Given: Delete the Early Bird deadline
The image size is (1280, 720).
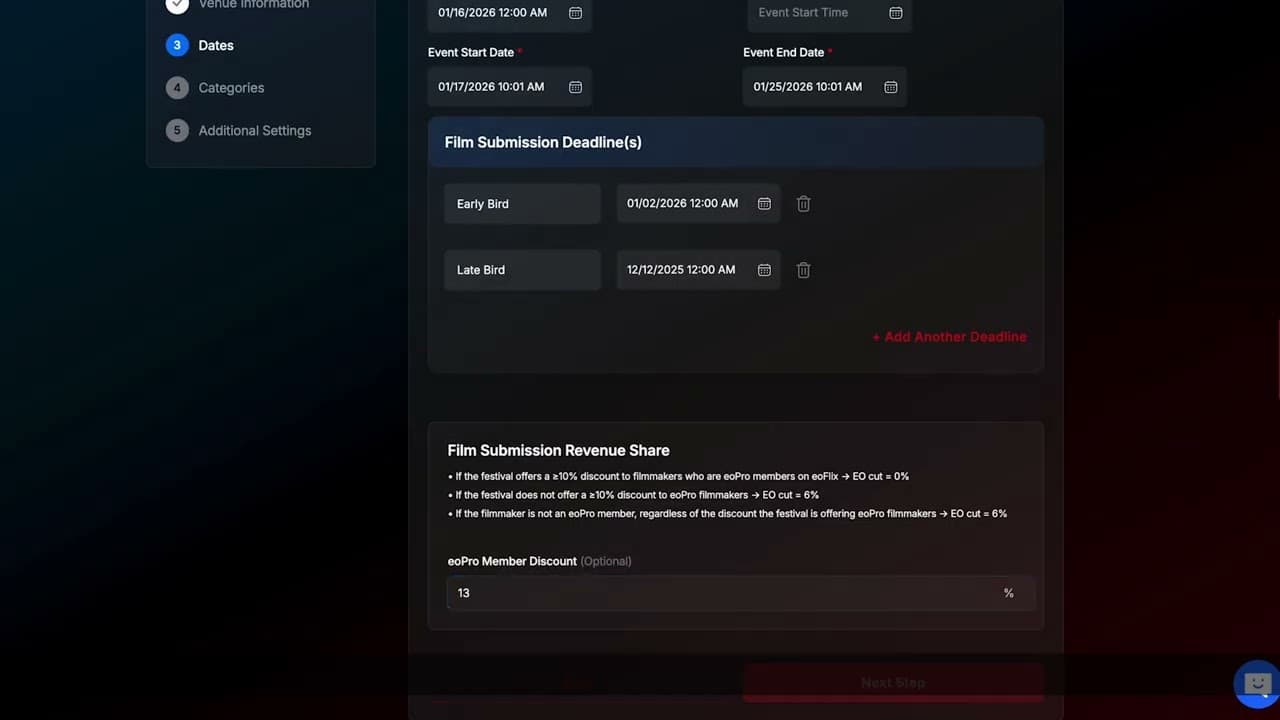Looking at the screenshot, I should [x=803, y=204].
